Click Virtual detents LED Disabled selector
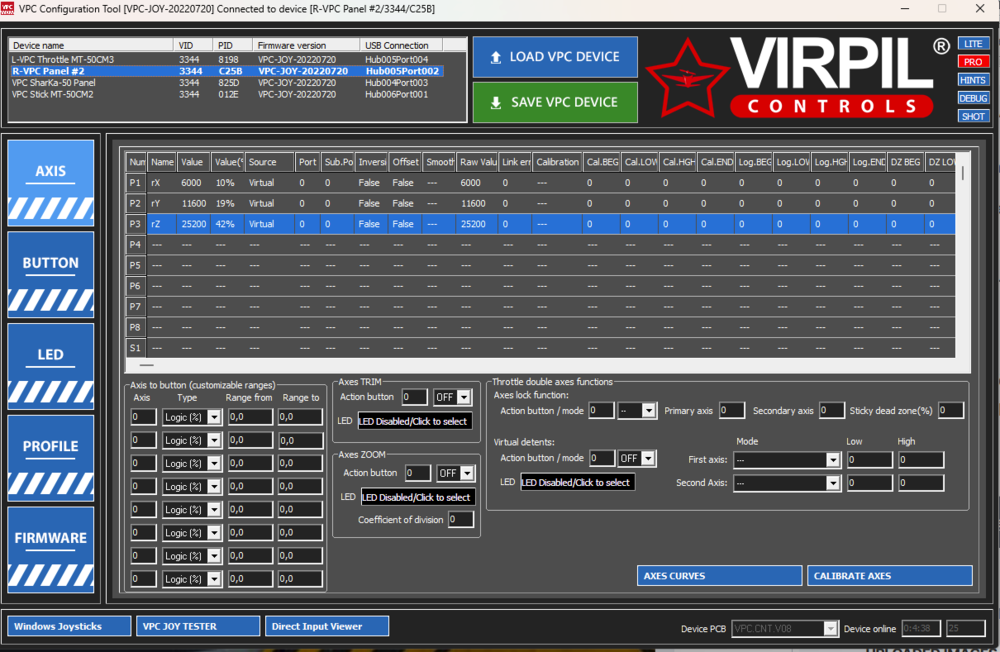Image resolution: width=1000 pixels, height=652 pixels. tap(578, 482)
